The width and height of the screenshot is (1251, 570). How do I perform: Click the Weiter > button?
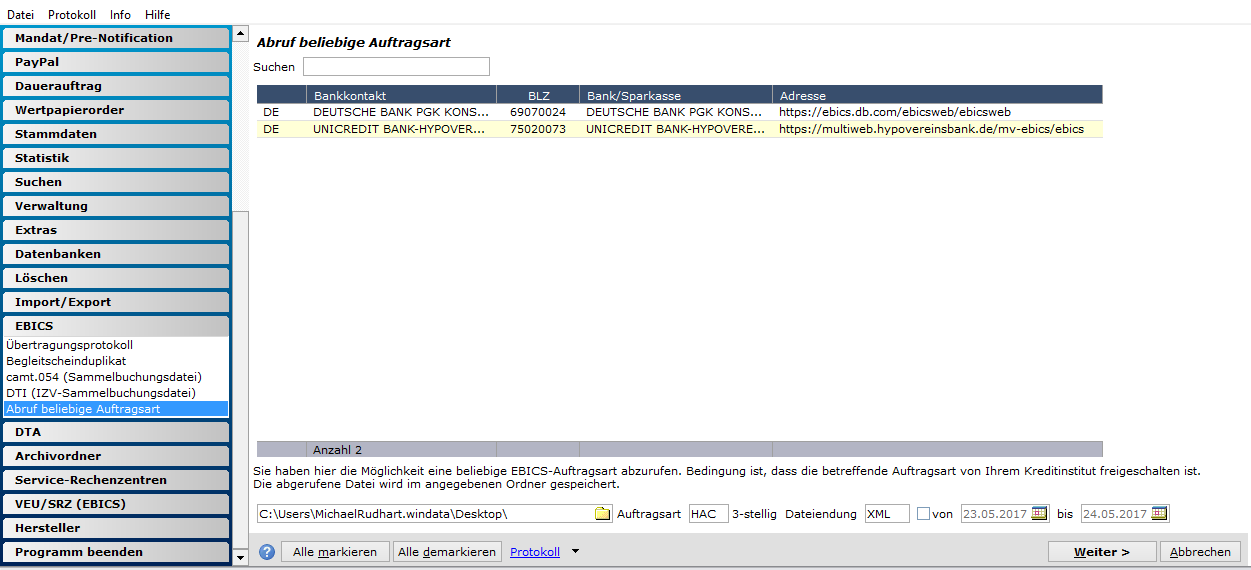(1102, 552)
